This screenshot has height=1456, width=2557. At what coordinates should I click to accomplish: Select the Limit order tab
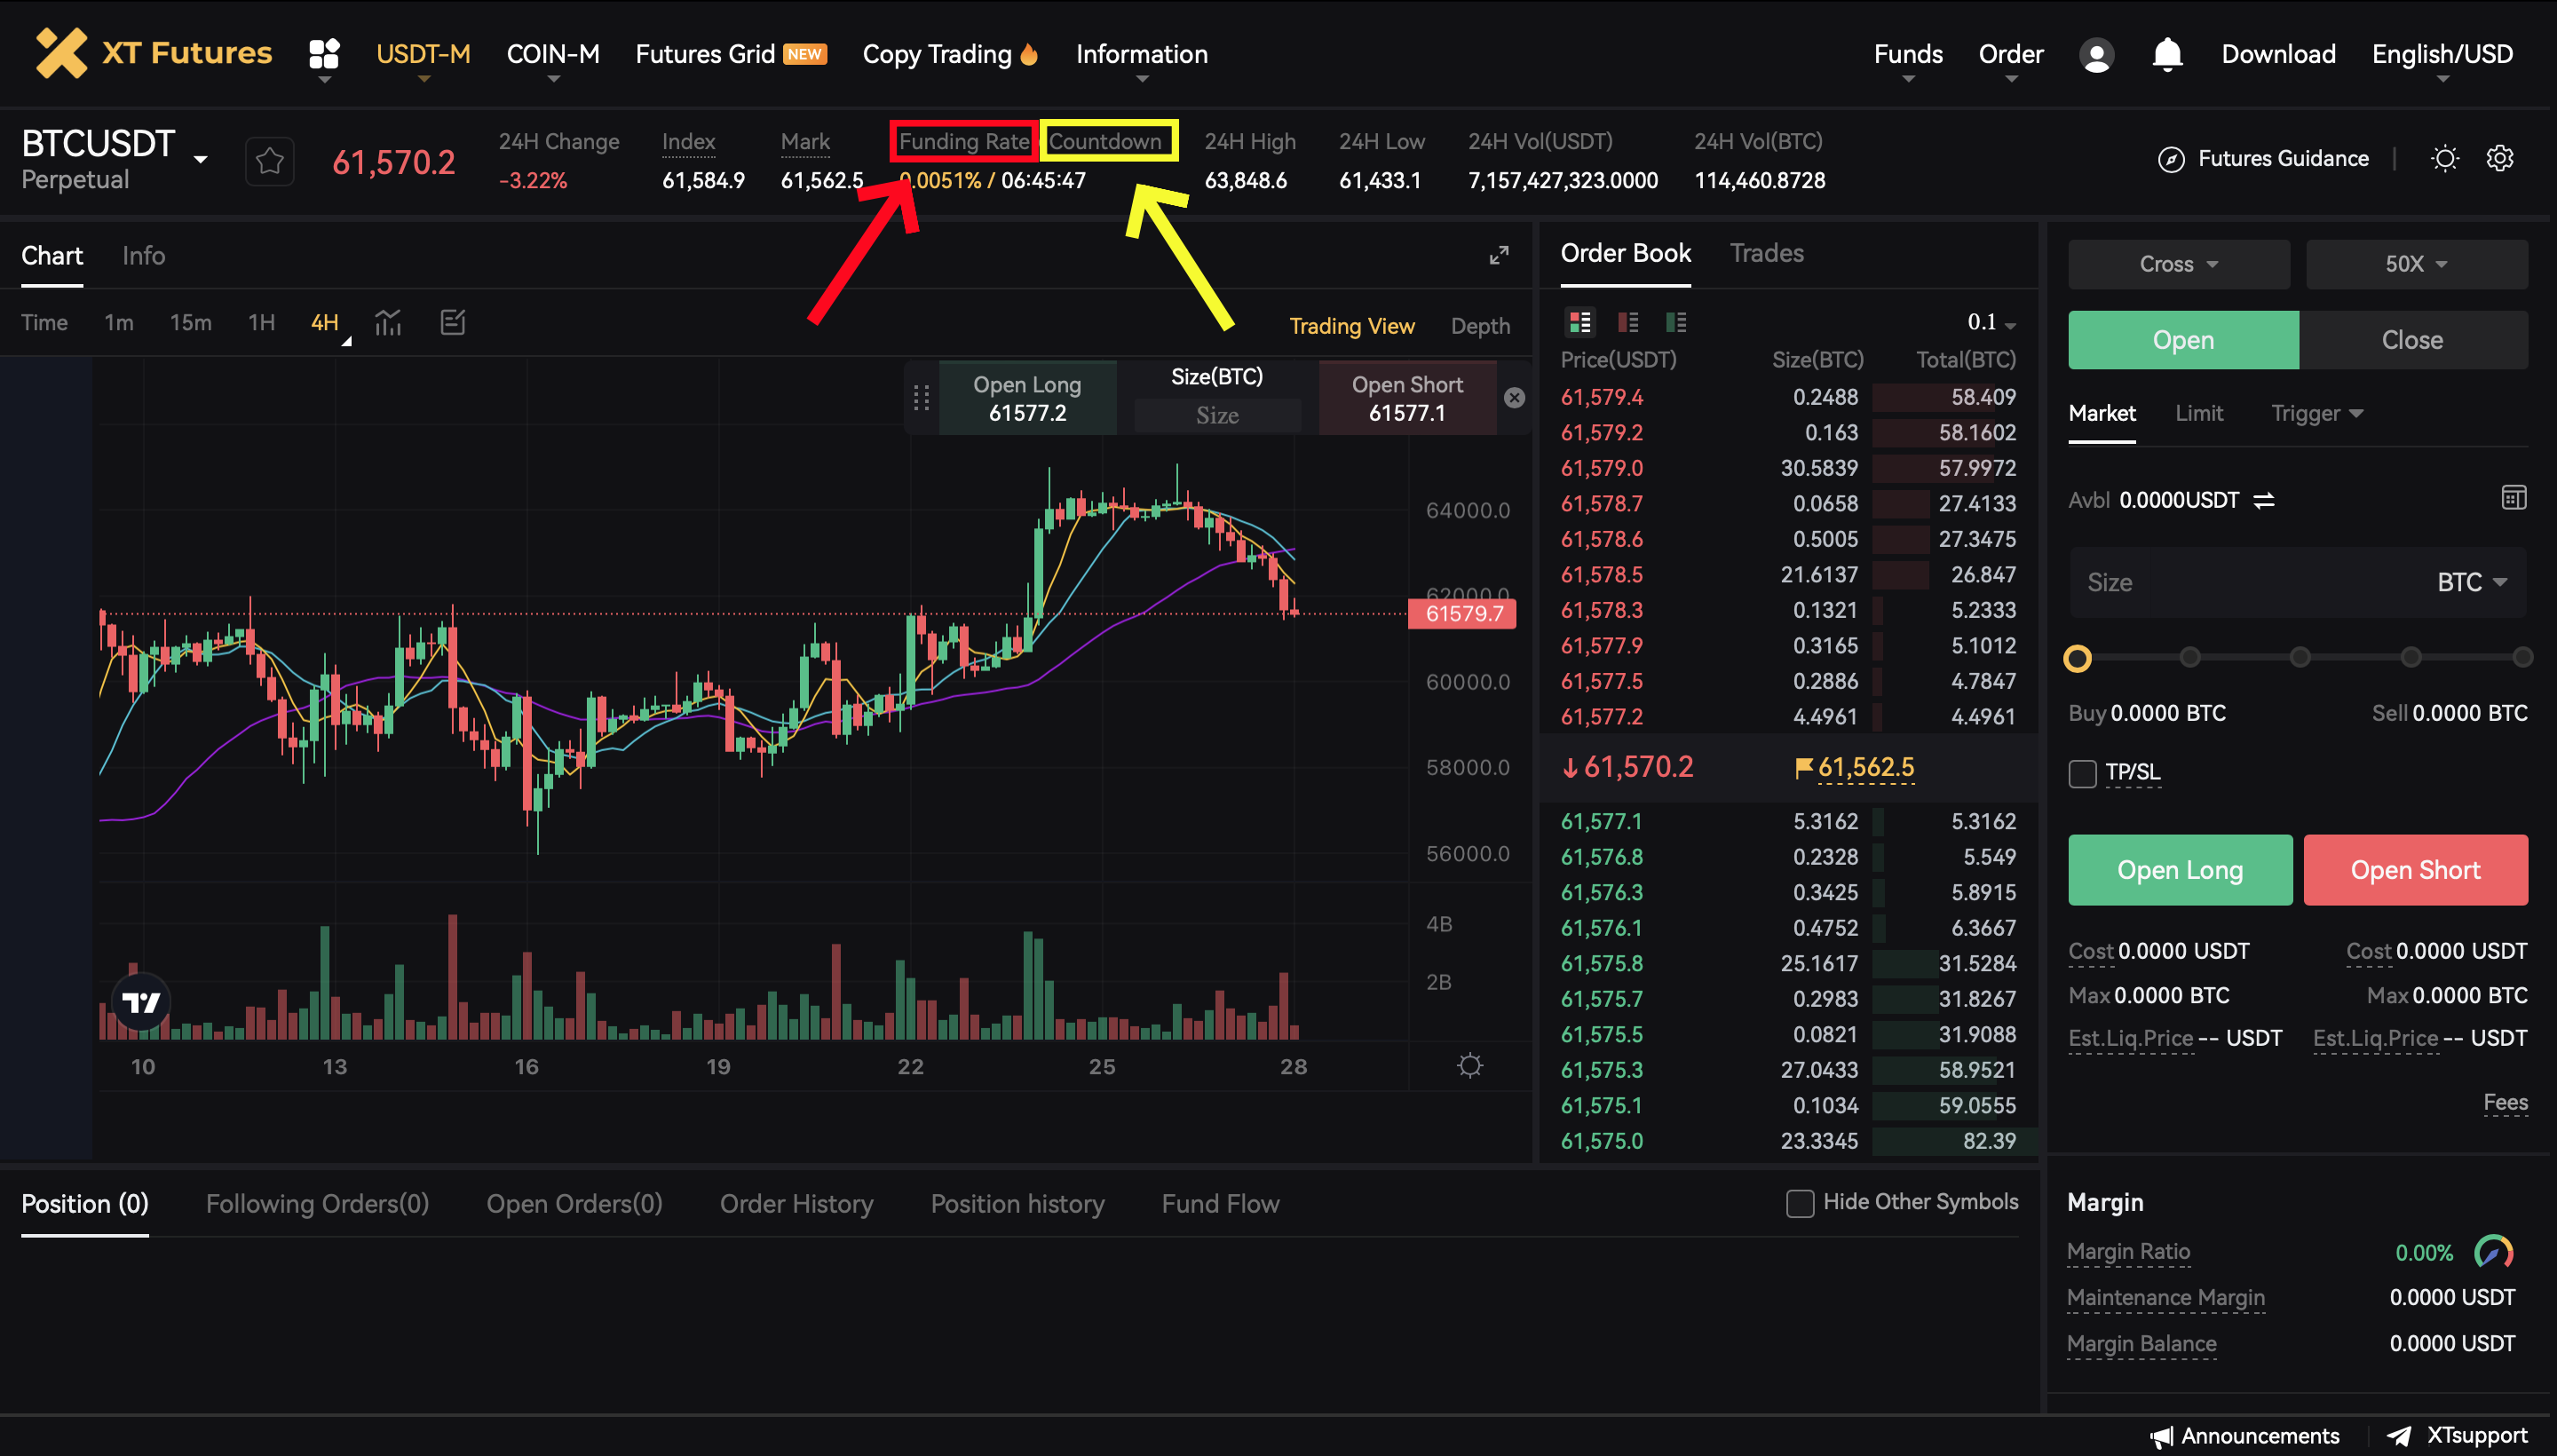point(2198,413)
